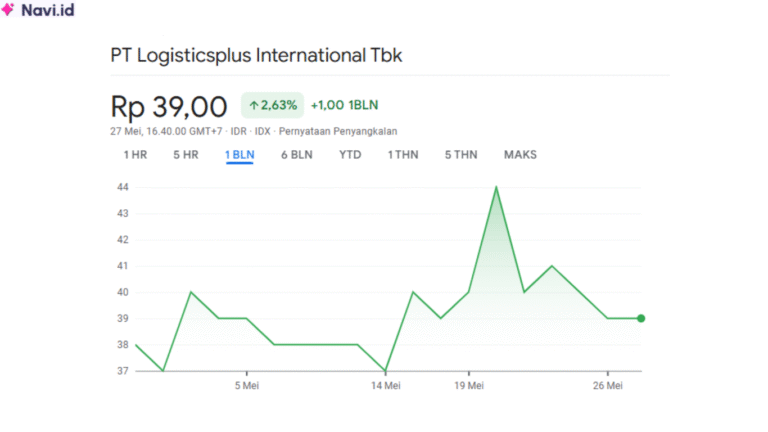Click the '+1,00 1BLN' change text
The height and width of the screenshot is (432, 768).
click(x=344, y=105)
